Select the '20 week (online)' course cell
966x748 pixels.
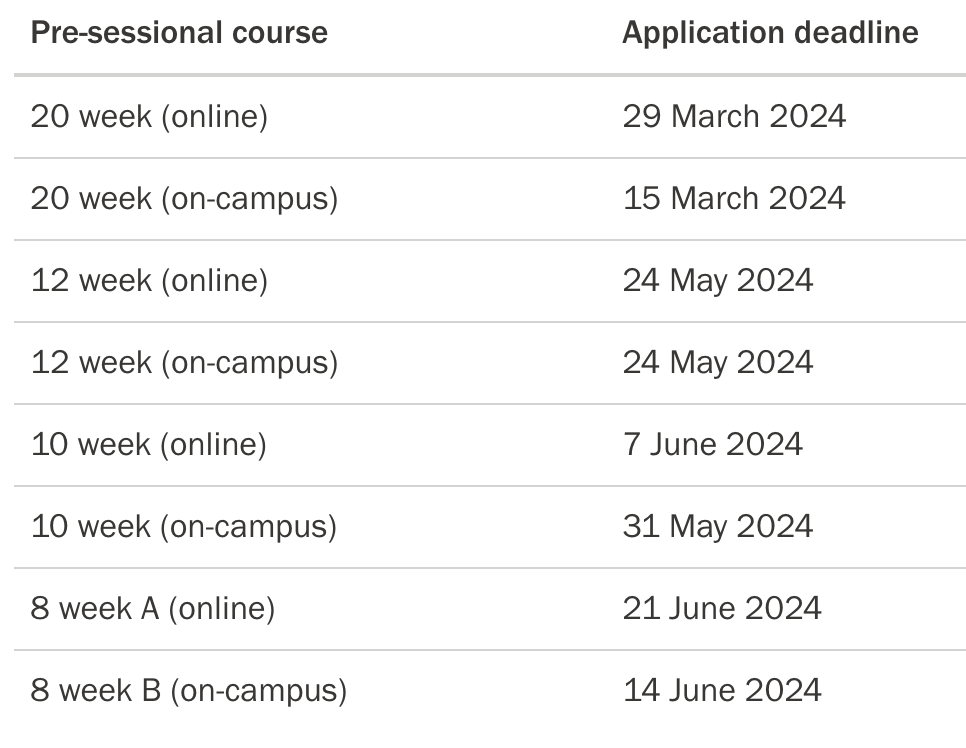pos(149,117)
